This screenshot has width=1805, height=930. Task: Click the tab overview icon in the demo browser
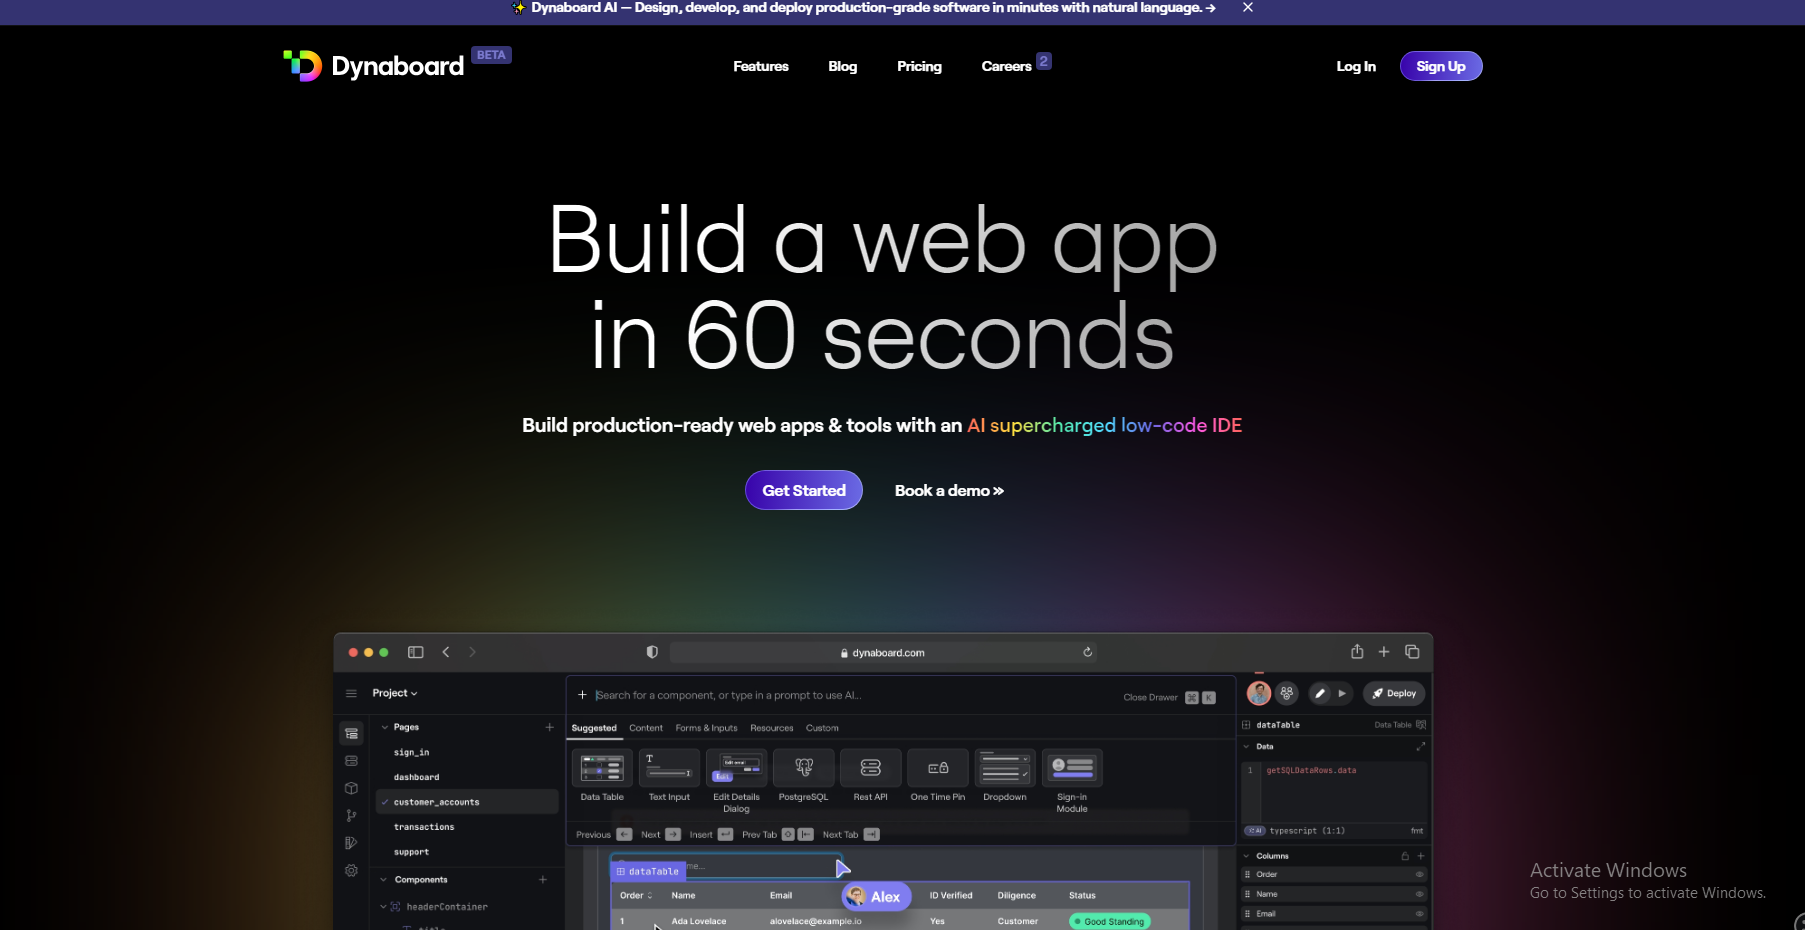[x=1412, y=652]
